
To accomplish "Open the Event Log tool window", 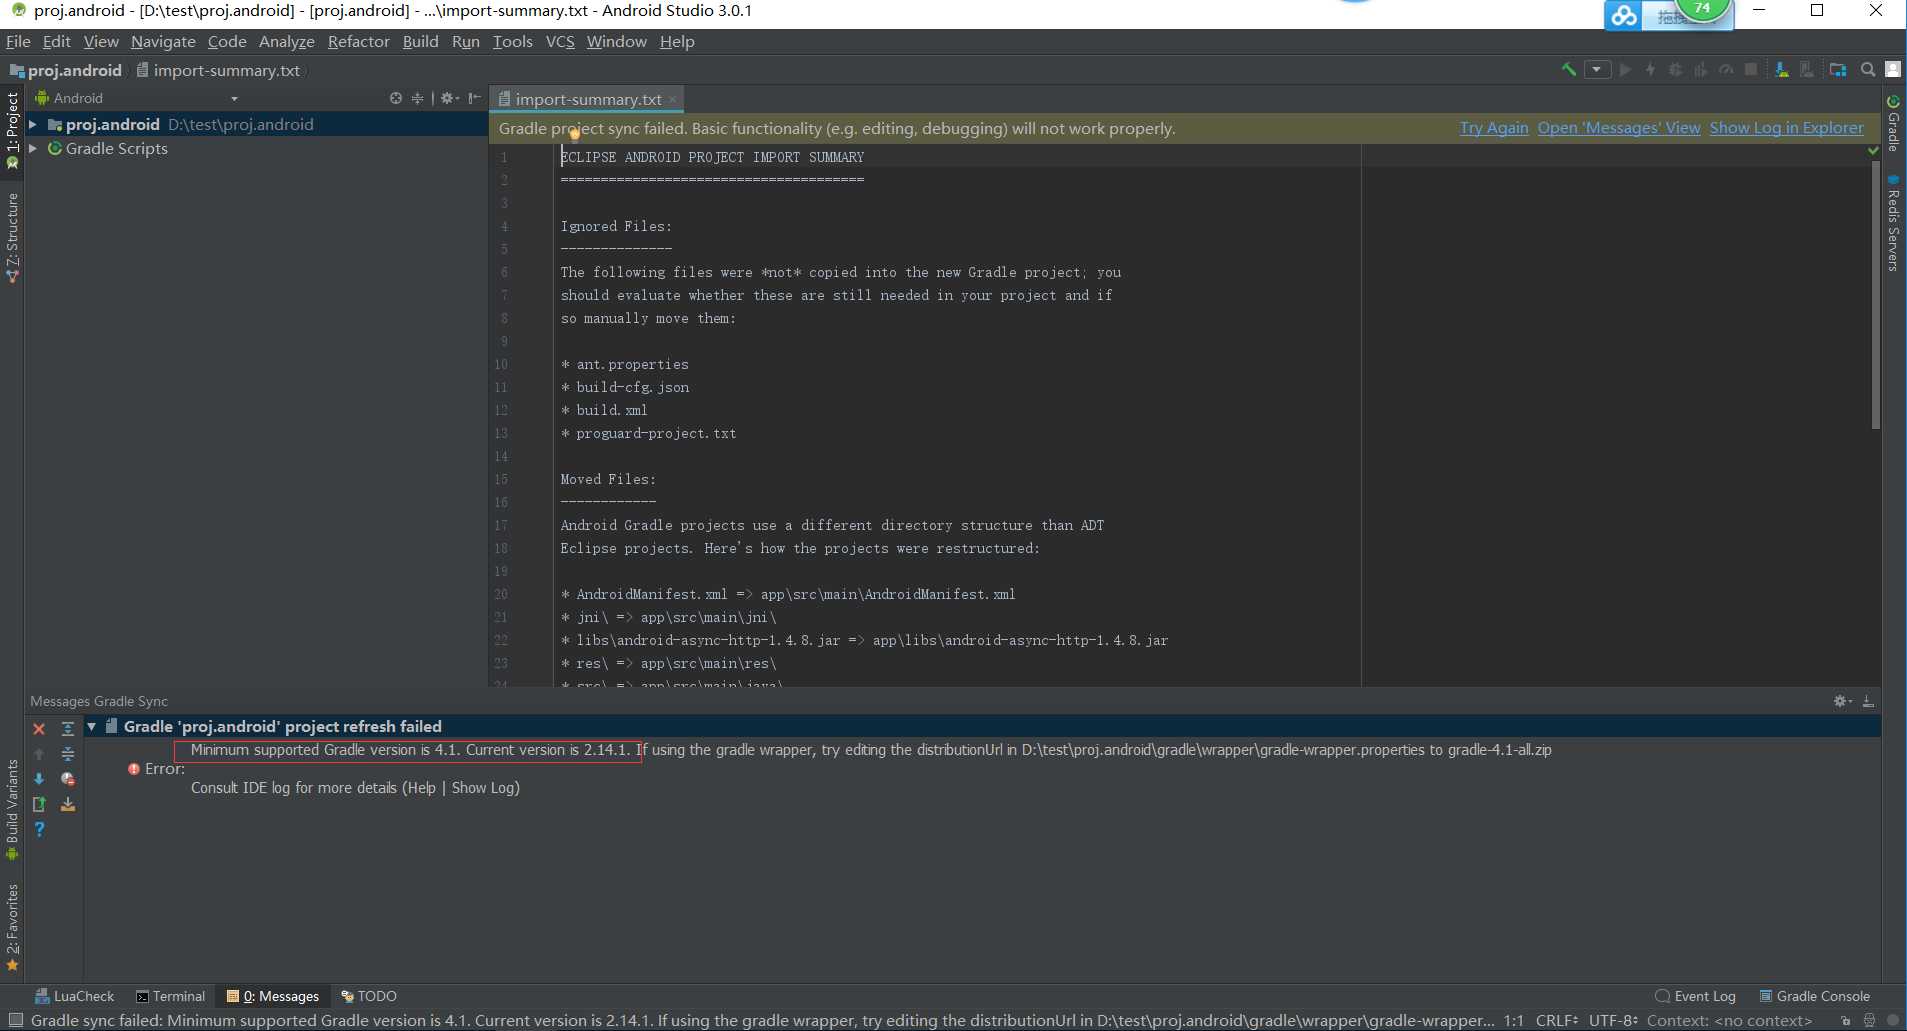I will point(1696,996).
